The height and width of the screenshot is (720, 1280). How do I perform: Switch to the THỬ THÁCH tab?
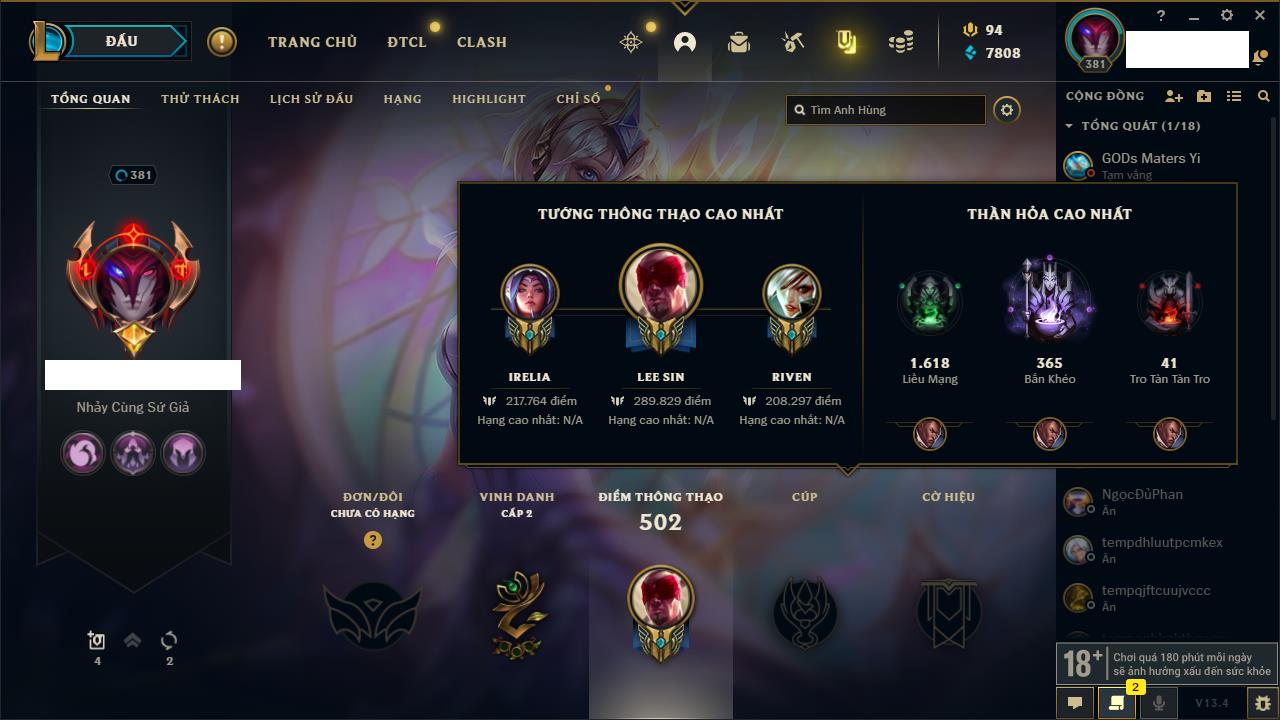[x=200, y=99]
